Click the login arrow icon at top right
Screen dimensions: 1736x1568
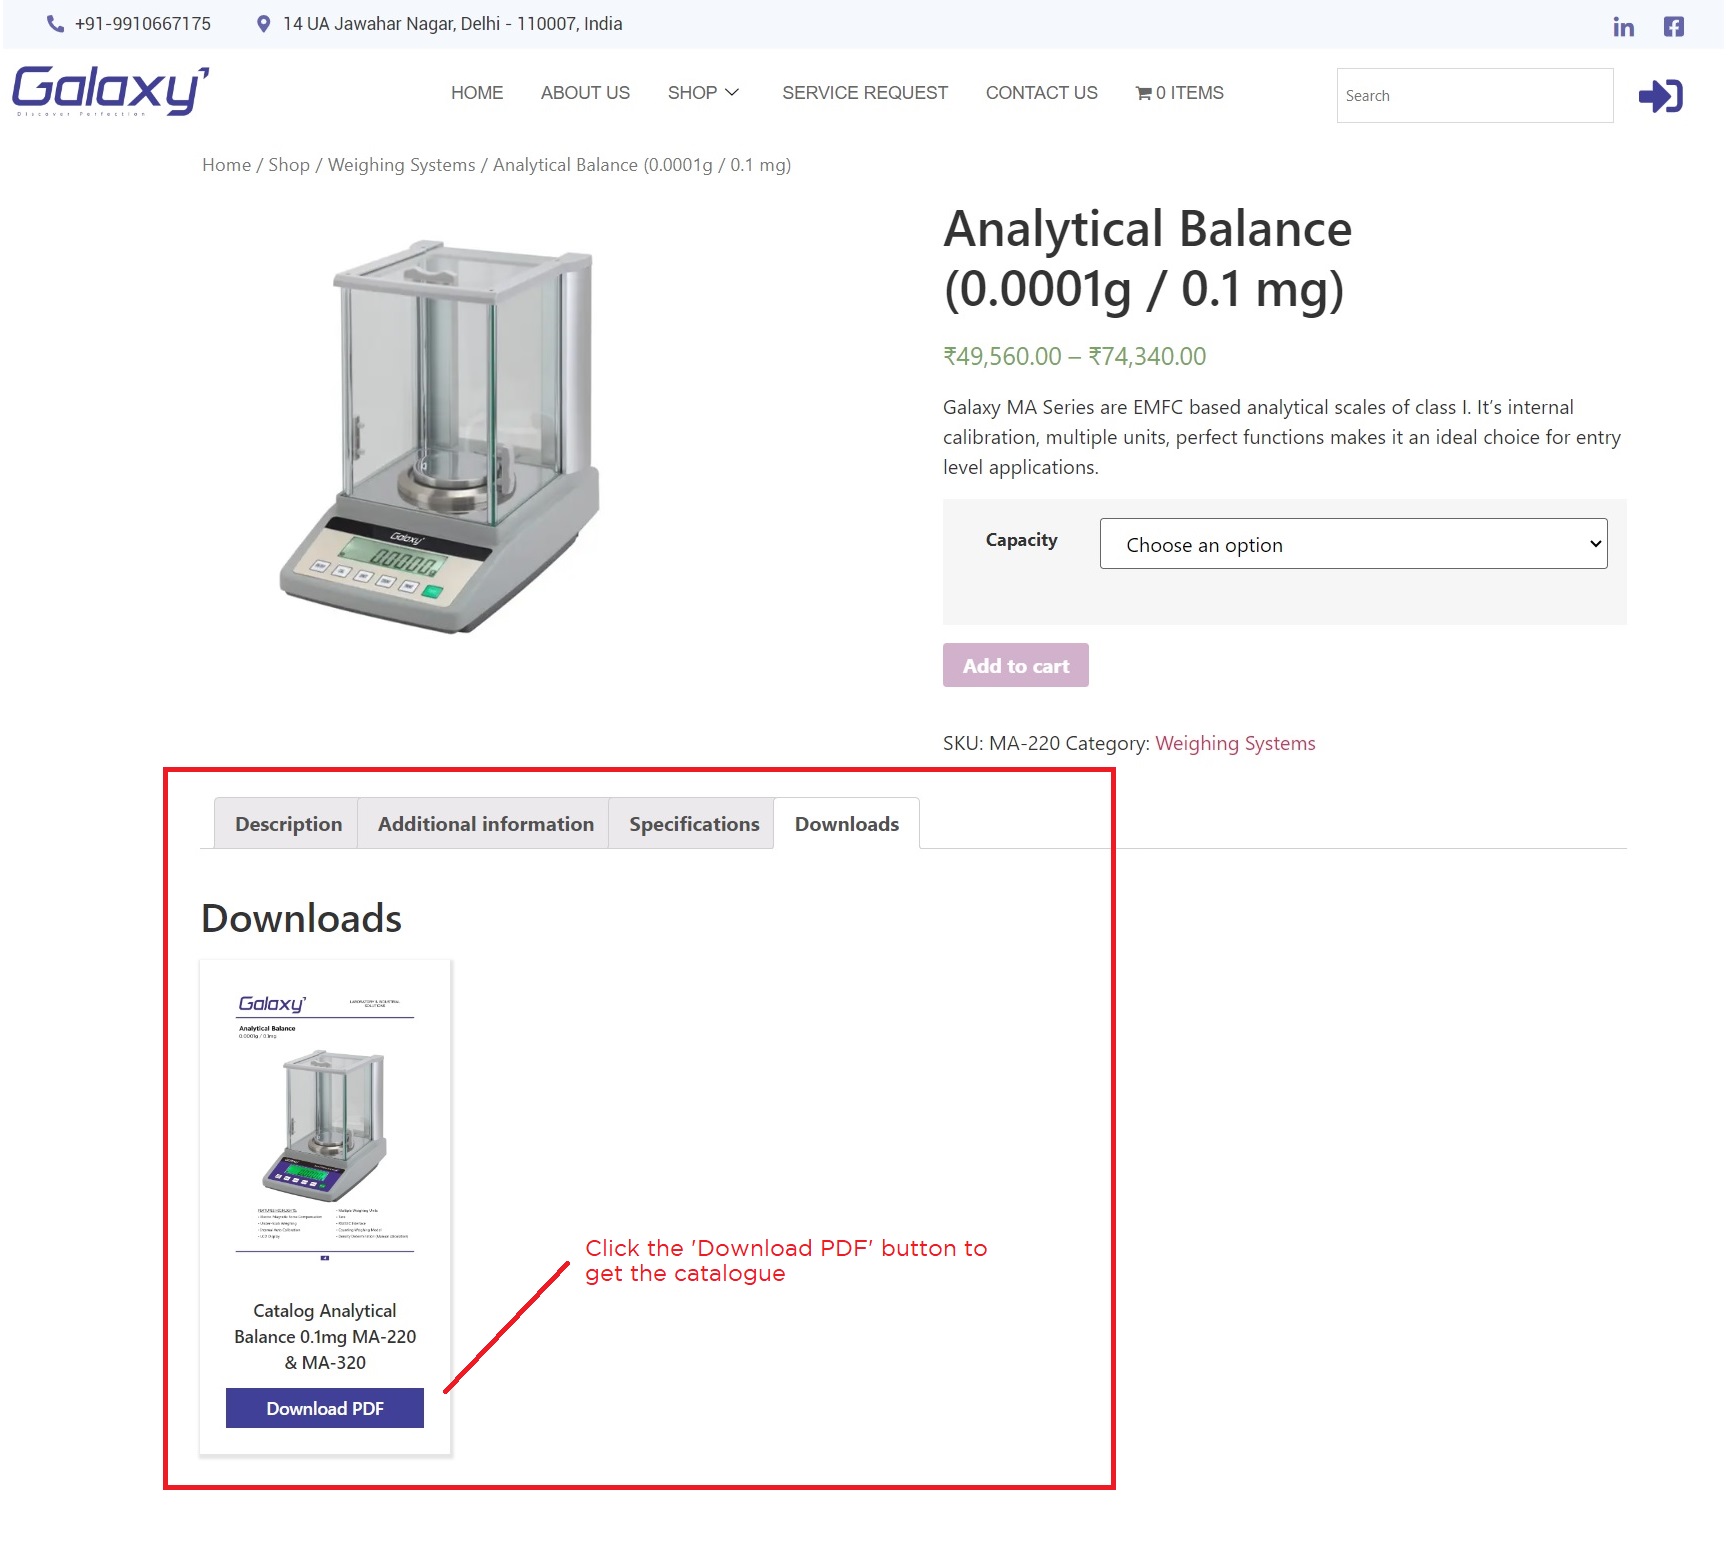pos(1660,95)
